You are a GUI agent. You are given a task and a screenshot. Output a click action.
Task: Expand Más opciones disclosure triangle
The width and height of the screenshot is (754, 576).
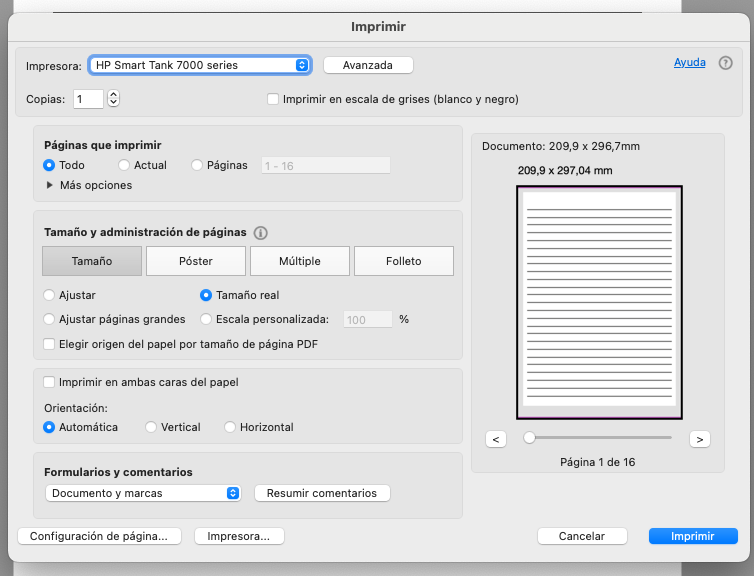(50, 185)
